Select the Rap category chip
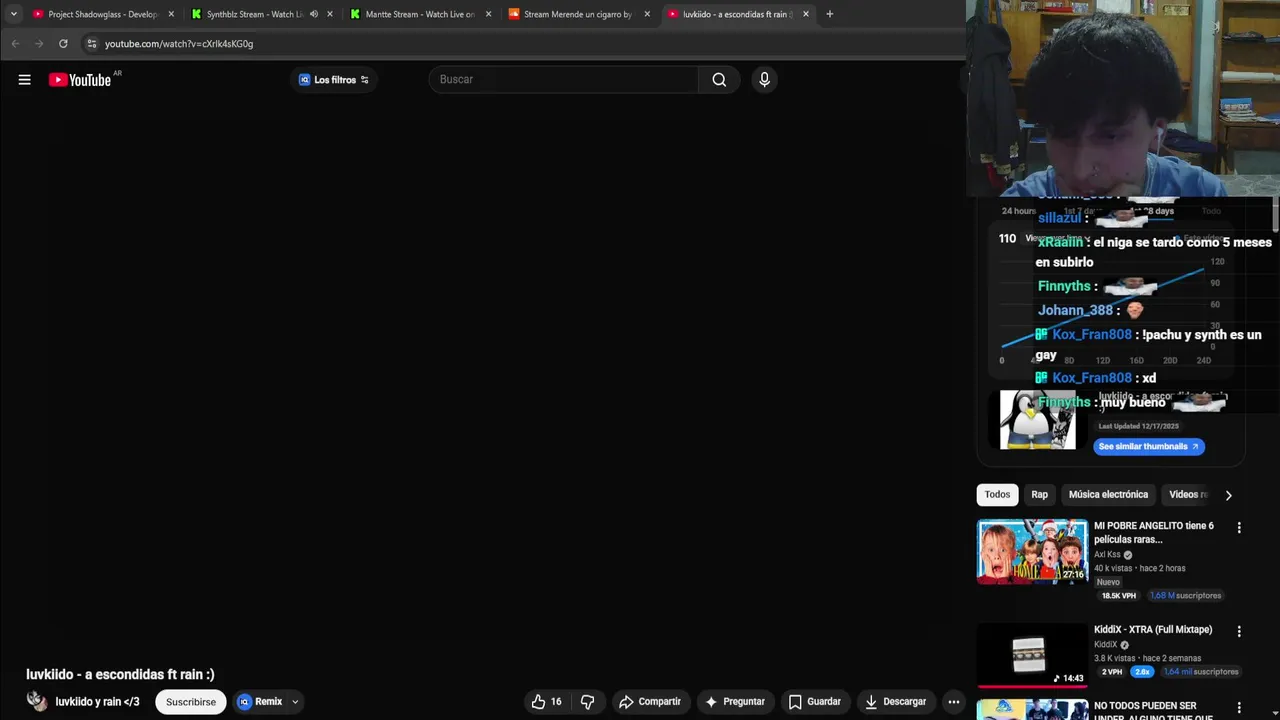 pos(1040,495)
